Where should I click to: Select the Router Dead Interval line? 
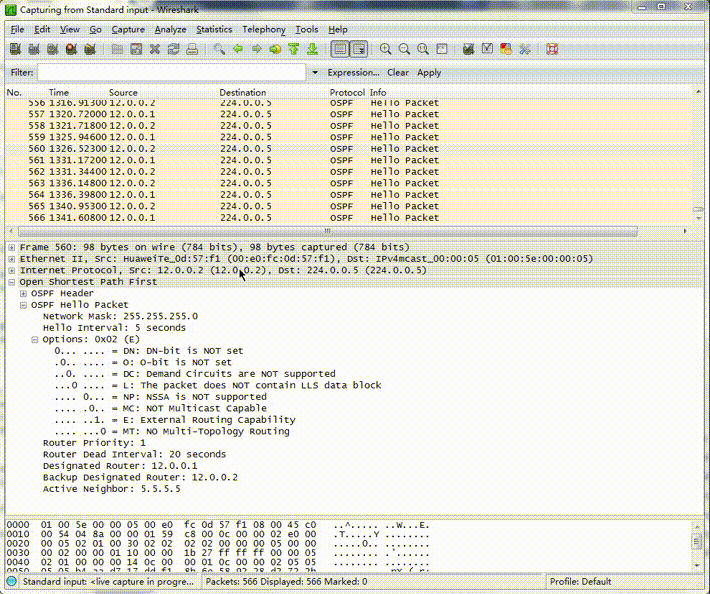pyautogui.click(x=134, y=454)
